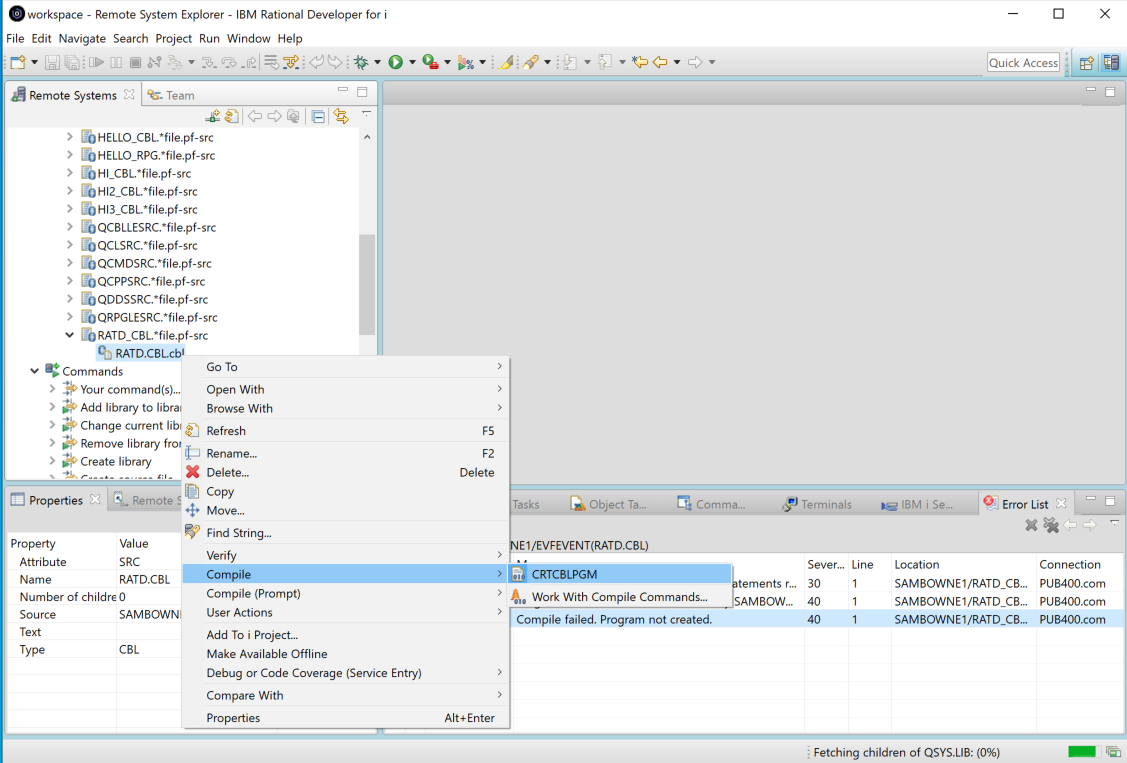Click the Remote Systems tree vertical scrollbar
This screenshot has height=763, width=1127.
[367, 285]
